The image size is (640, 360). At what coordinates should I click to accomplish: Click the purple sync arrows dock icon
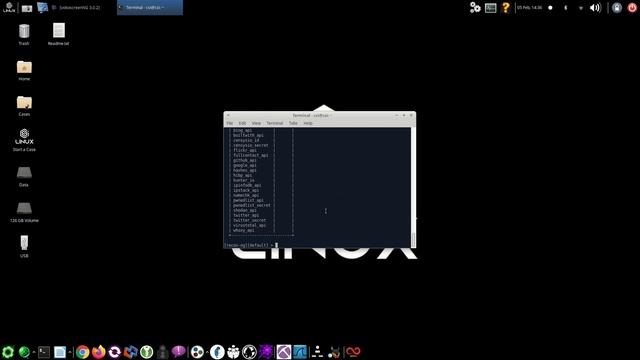coord(115,352)
